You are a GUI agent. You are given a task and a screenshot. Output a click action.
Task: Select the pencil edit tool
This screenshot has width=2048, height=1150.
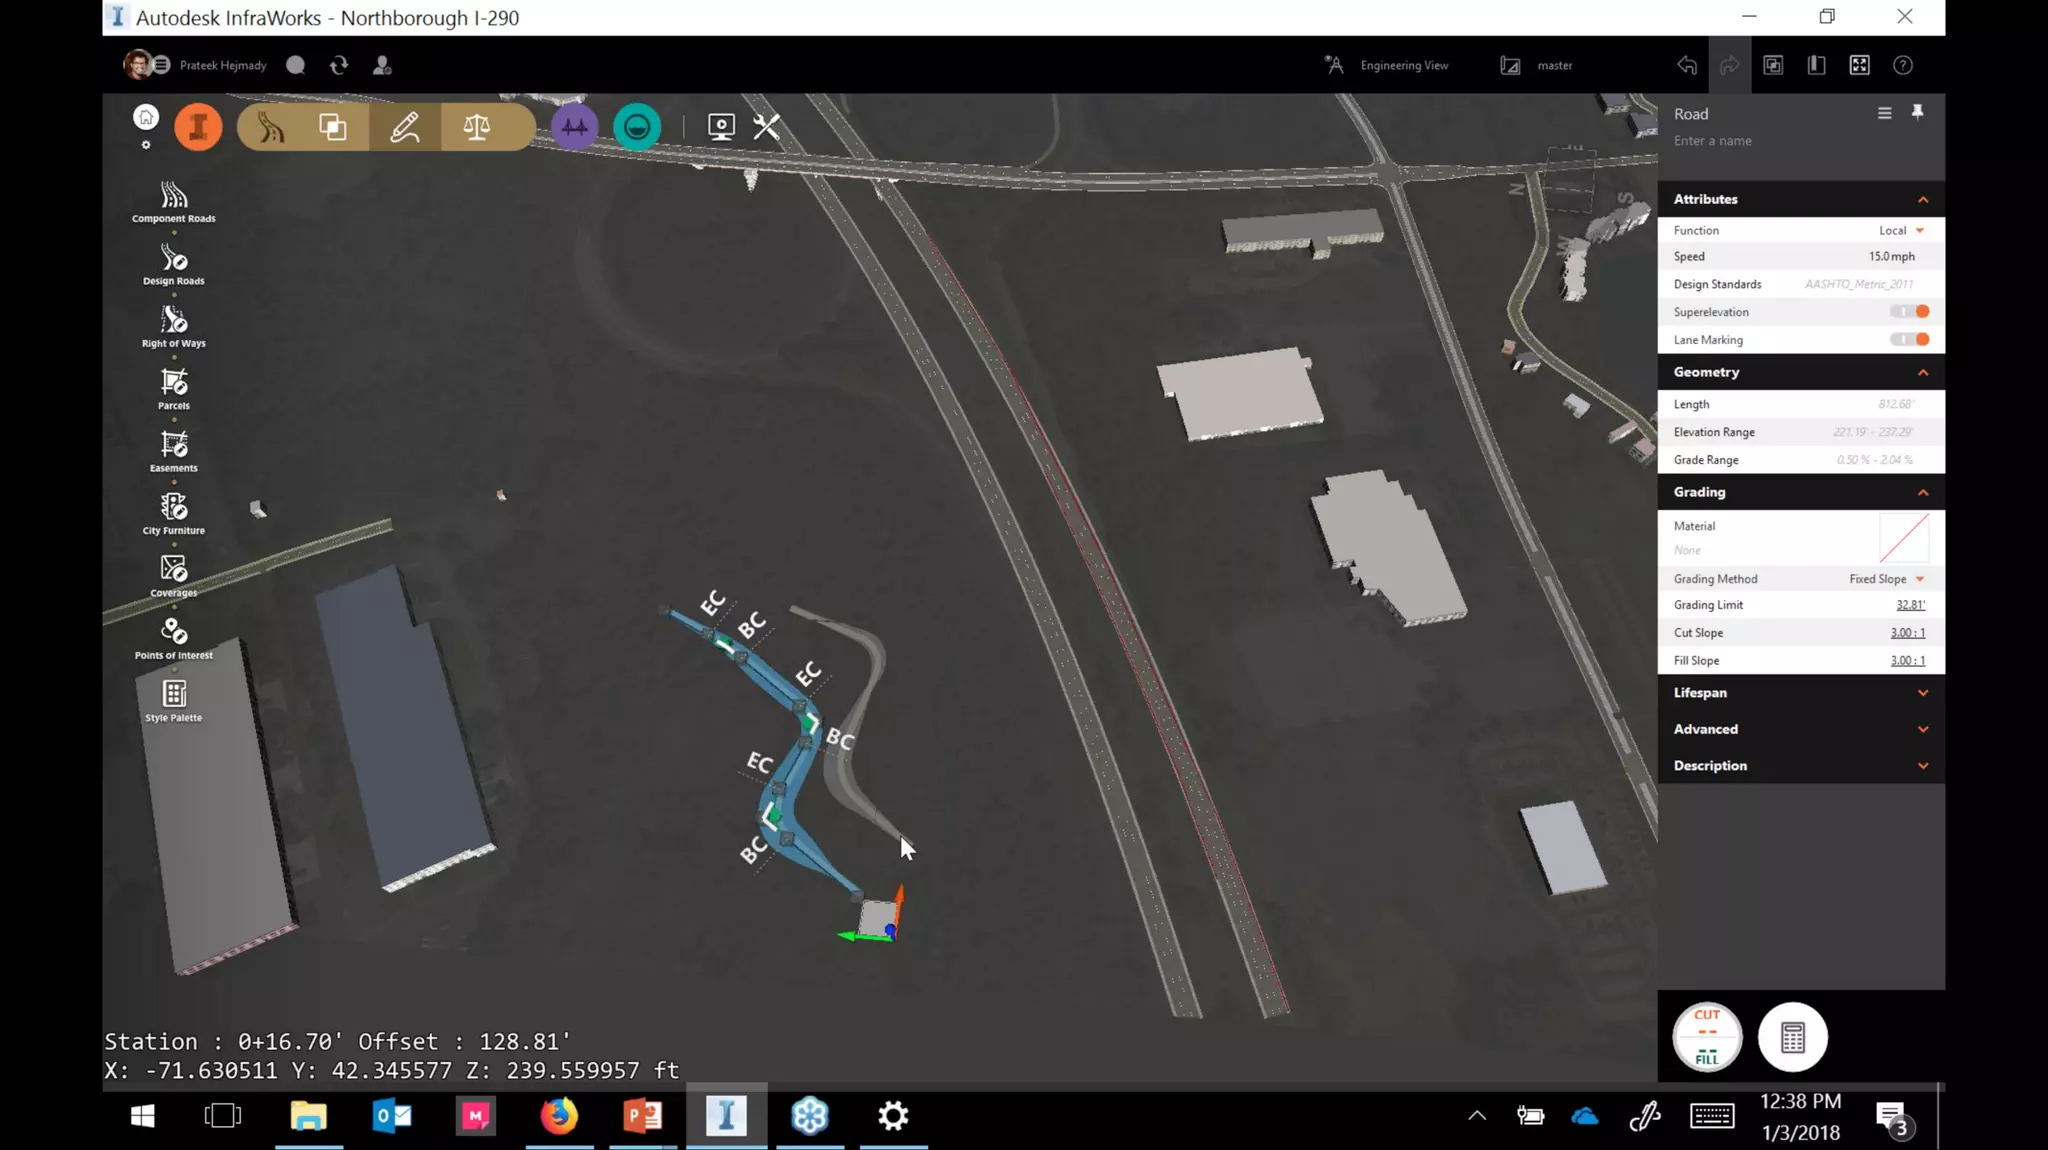(x=404, y=127)
